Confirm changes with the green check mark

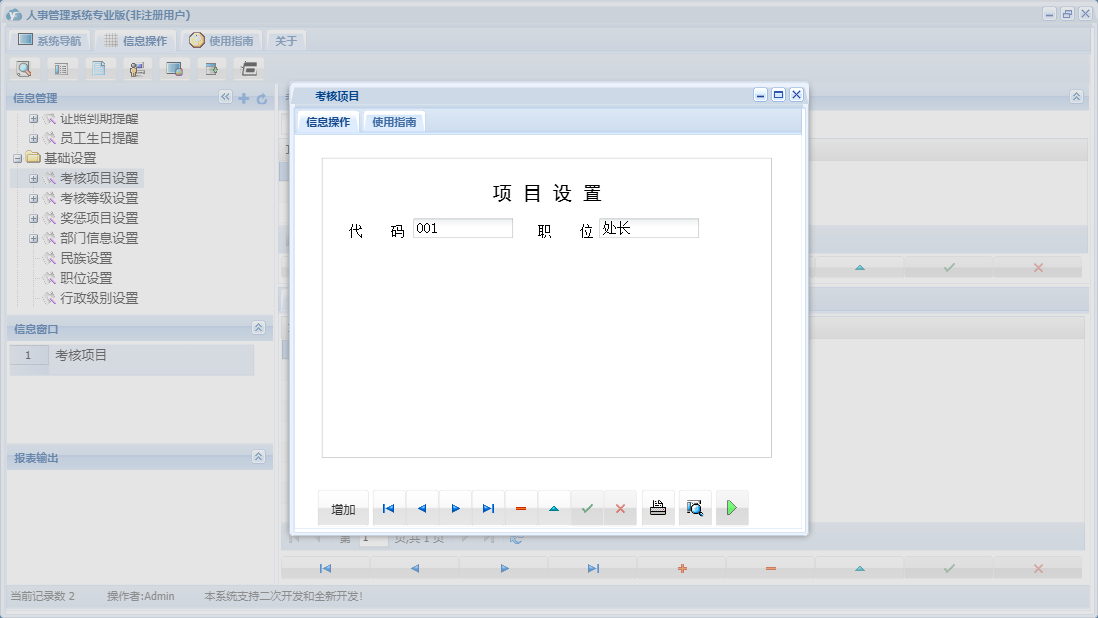(x=587, y=507)
